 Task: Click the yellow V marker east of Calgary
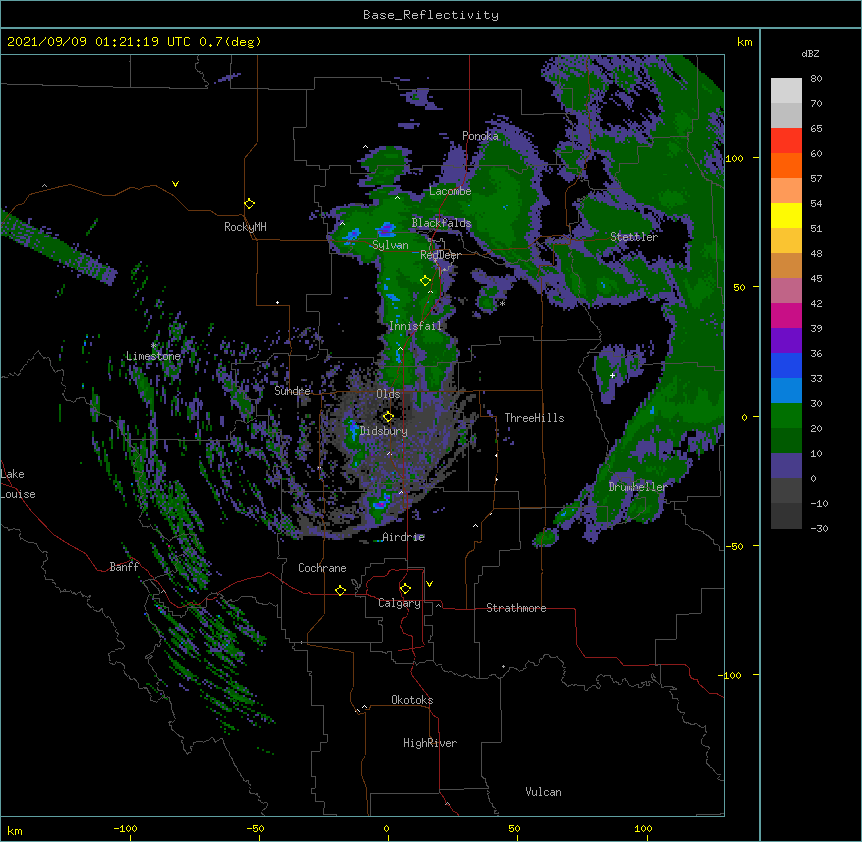point(429,584)
